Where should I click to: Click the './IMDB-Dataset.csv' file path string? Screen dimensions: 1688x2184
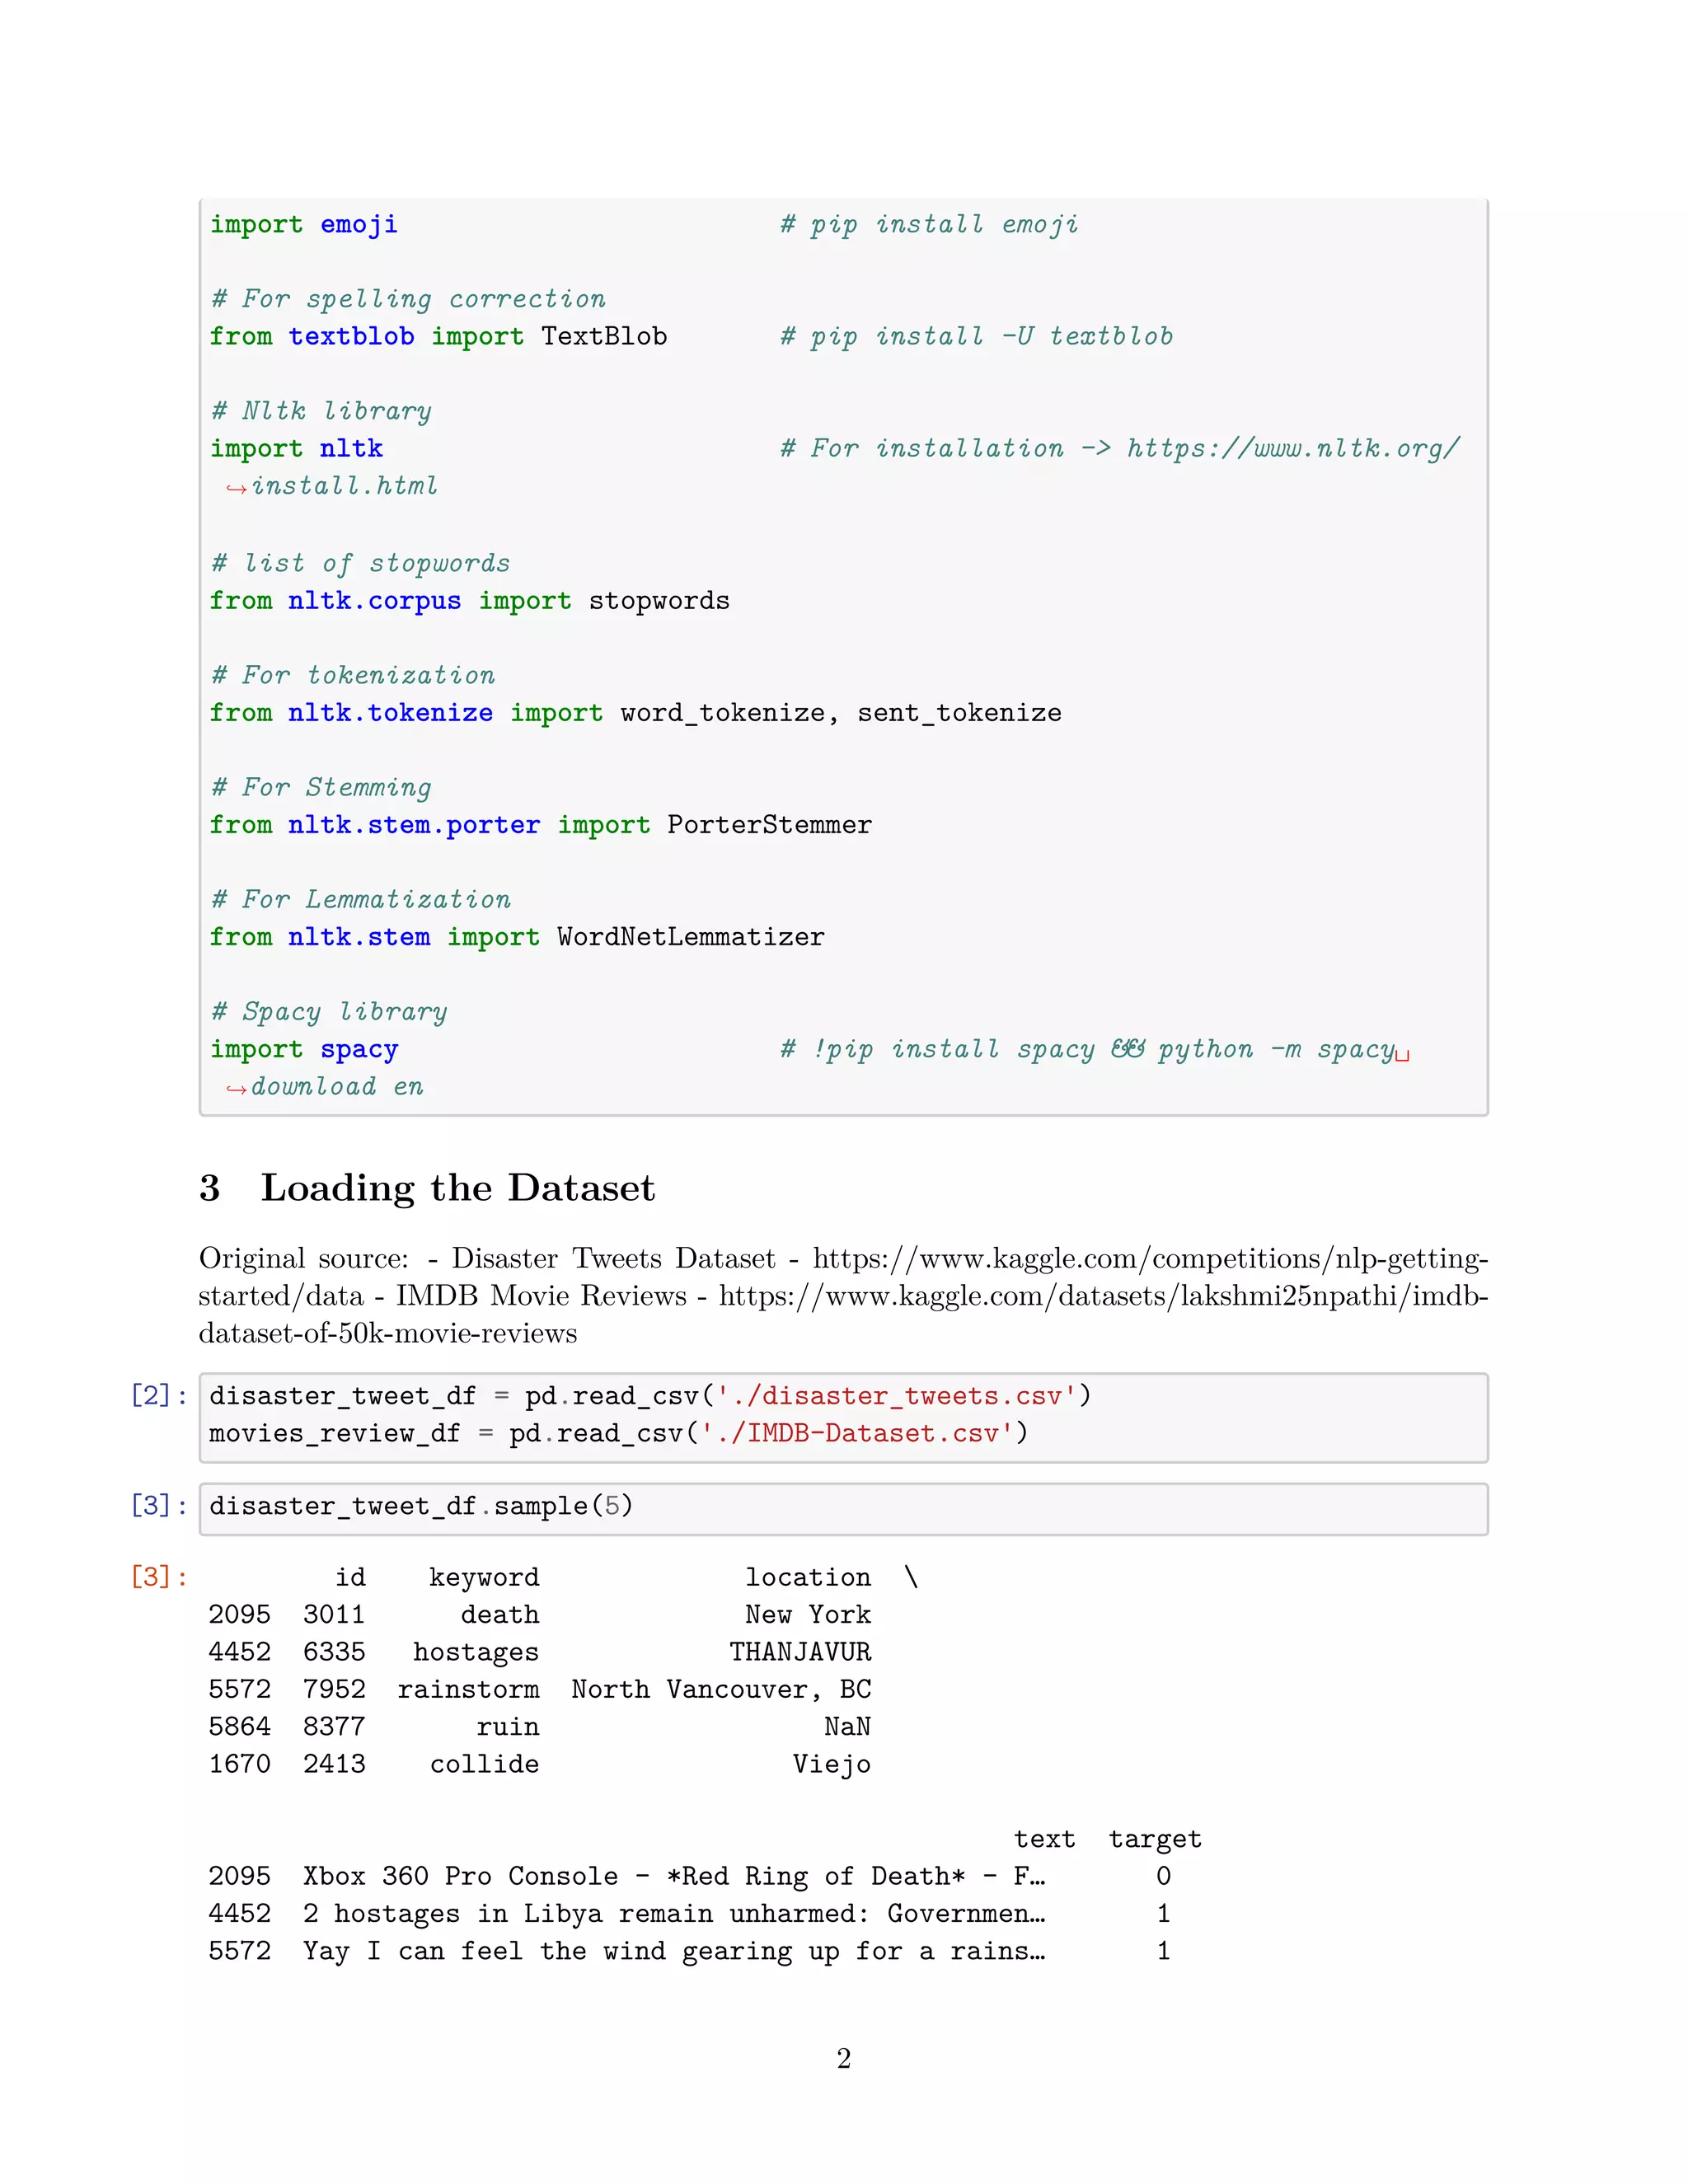856,1434
